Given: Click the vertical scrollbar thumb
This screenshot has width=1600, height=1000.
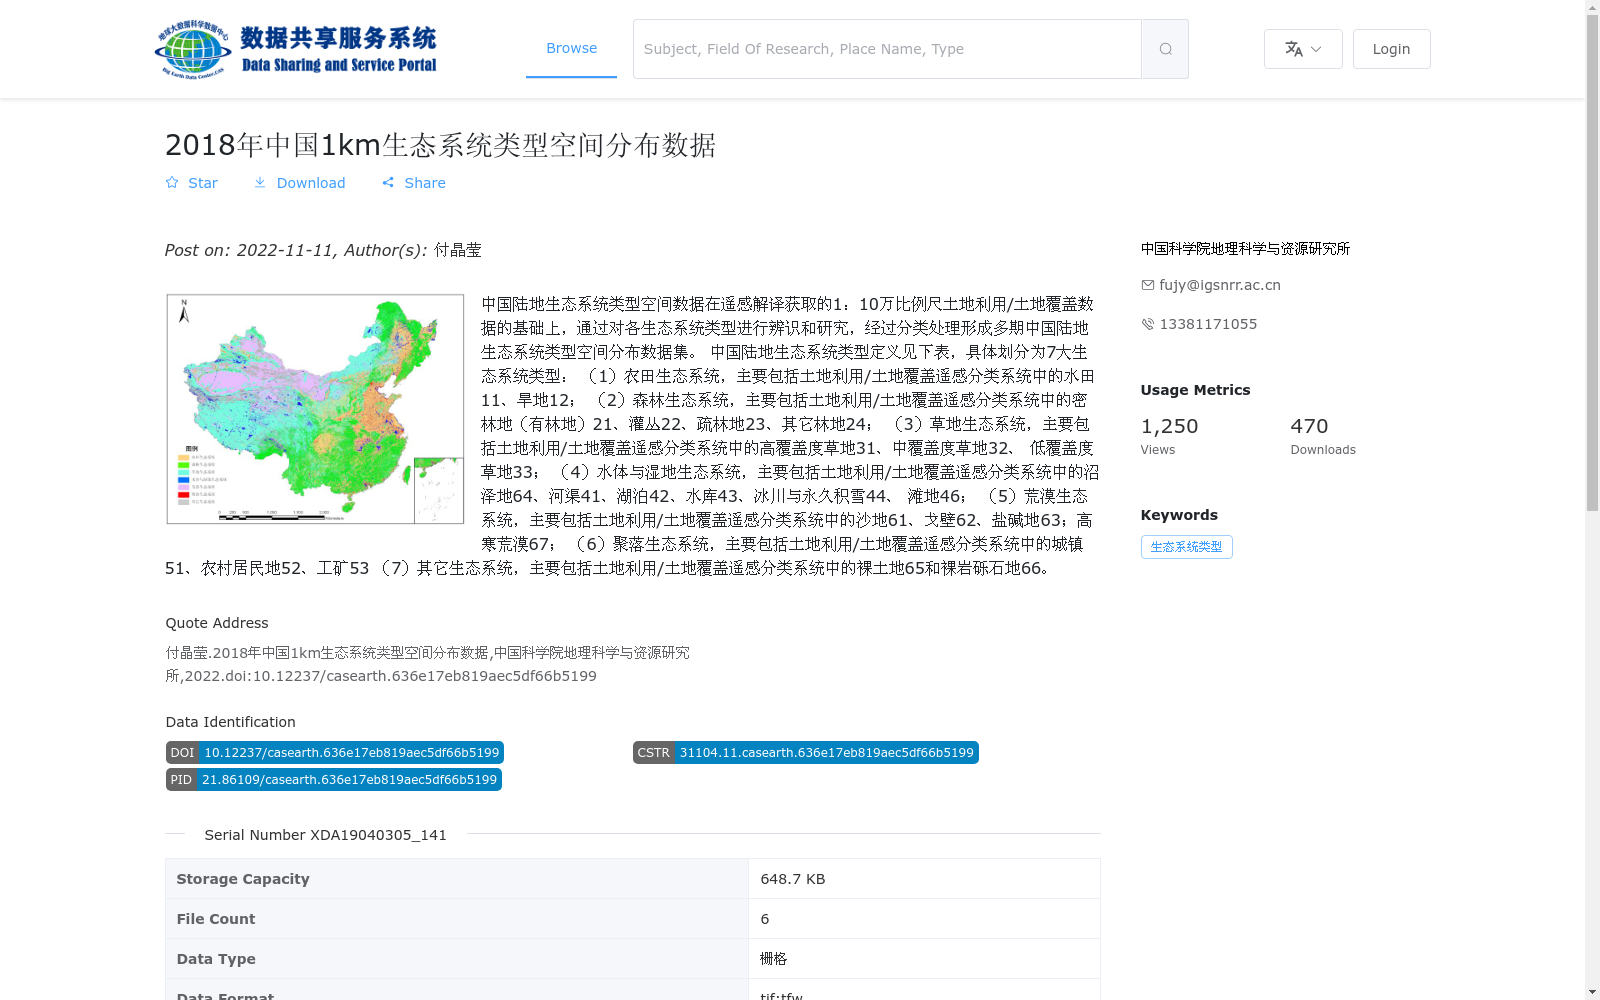Looking at the screenshot, I should [x=1592, y=262].
